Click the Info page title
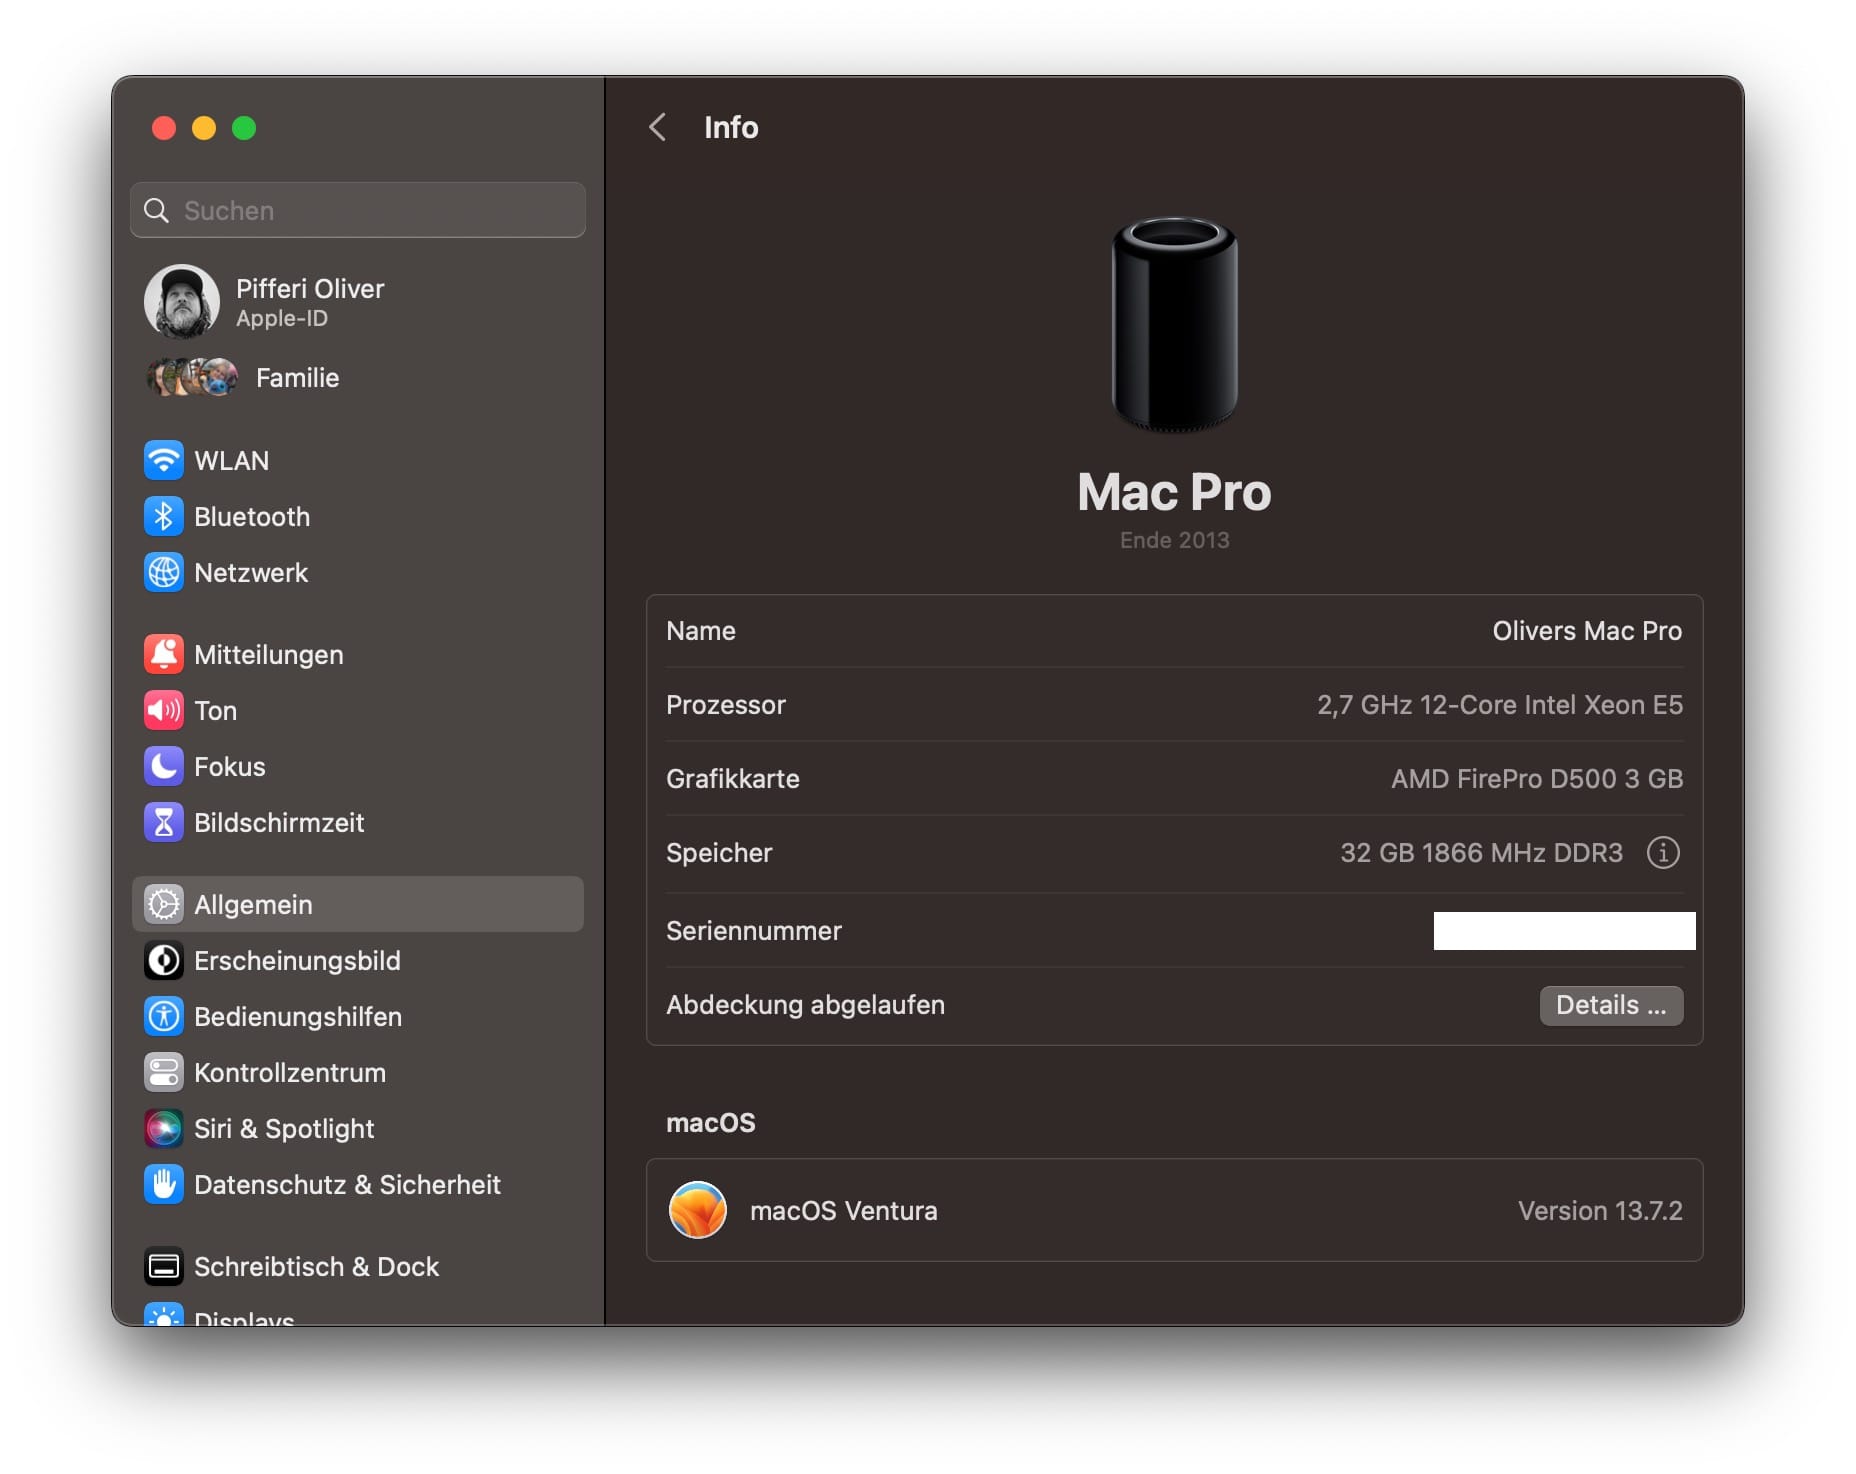Image resolution: width=1856 pixels, height=1474 pixels. [731, 127]
